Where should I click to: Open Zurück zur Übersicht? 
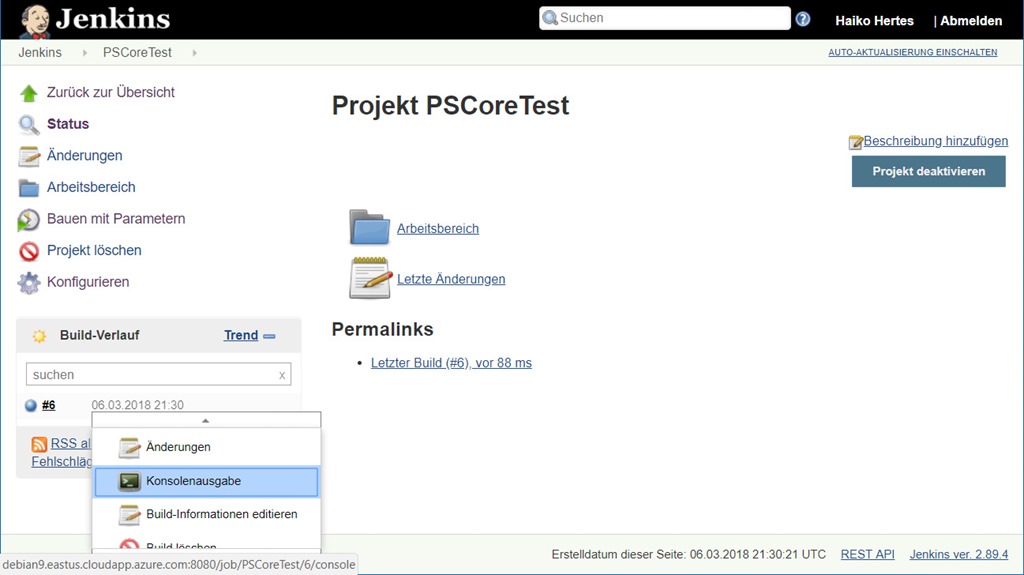(110, 92)
